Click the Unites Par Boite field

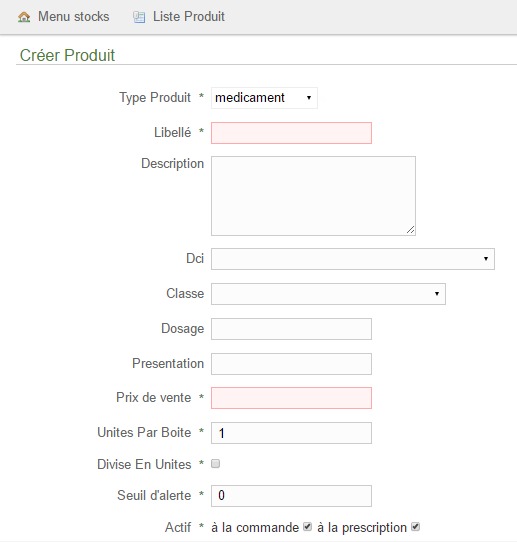point(291,433)
